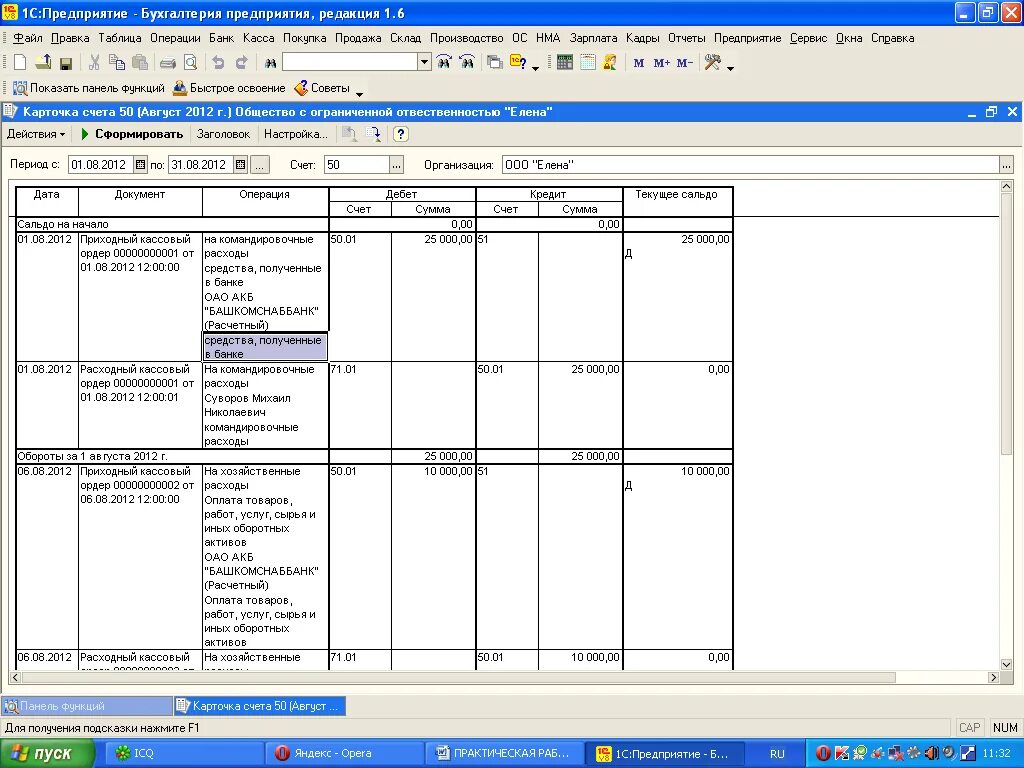Open the пуск Start button
1024x768 pixels.
pos(47,753)
